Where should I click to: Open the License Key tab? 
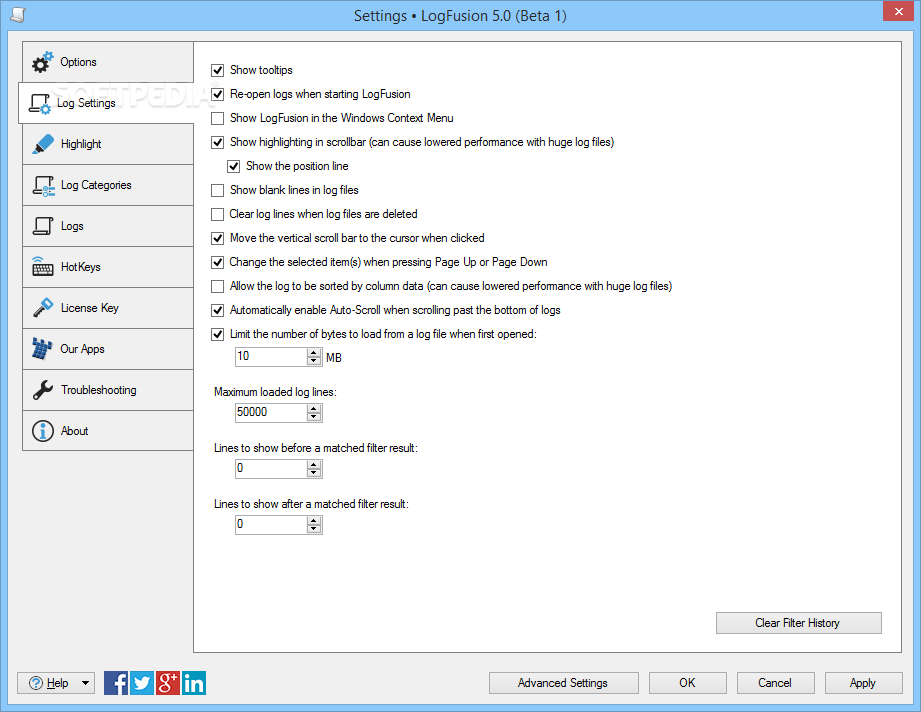click(108, 308)
